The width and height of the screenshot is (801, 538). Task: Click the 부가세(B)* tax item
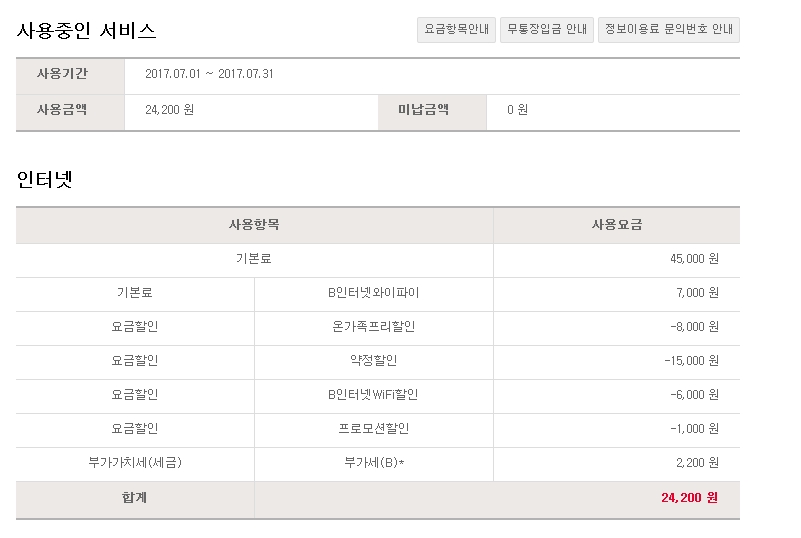tap(373, 463)
